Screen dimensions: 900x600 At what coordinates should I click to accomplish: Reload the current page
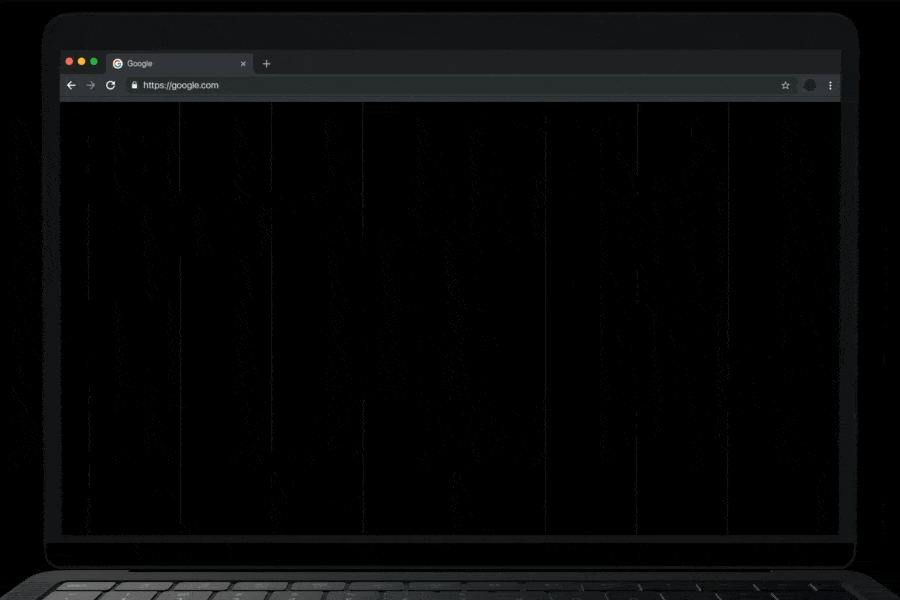tap(111, 86)
